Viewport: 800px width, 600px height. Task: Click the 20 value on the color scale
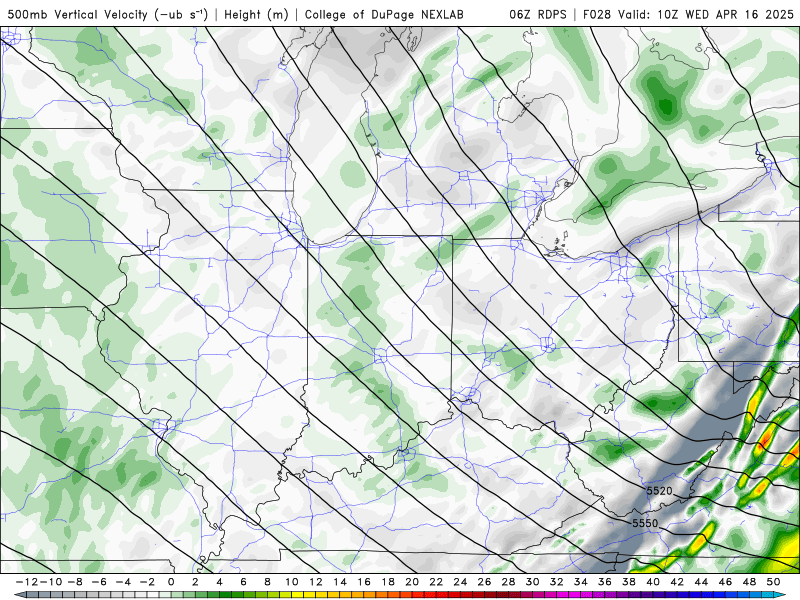pyautogui.click(x=412, y=582)
